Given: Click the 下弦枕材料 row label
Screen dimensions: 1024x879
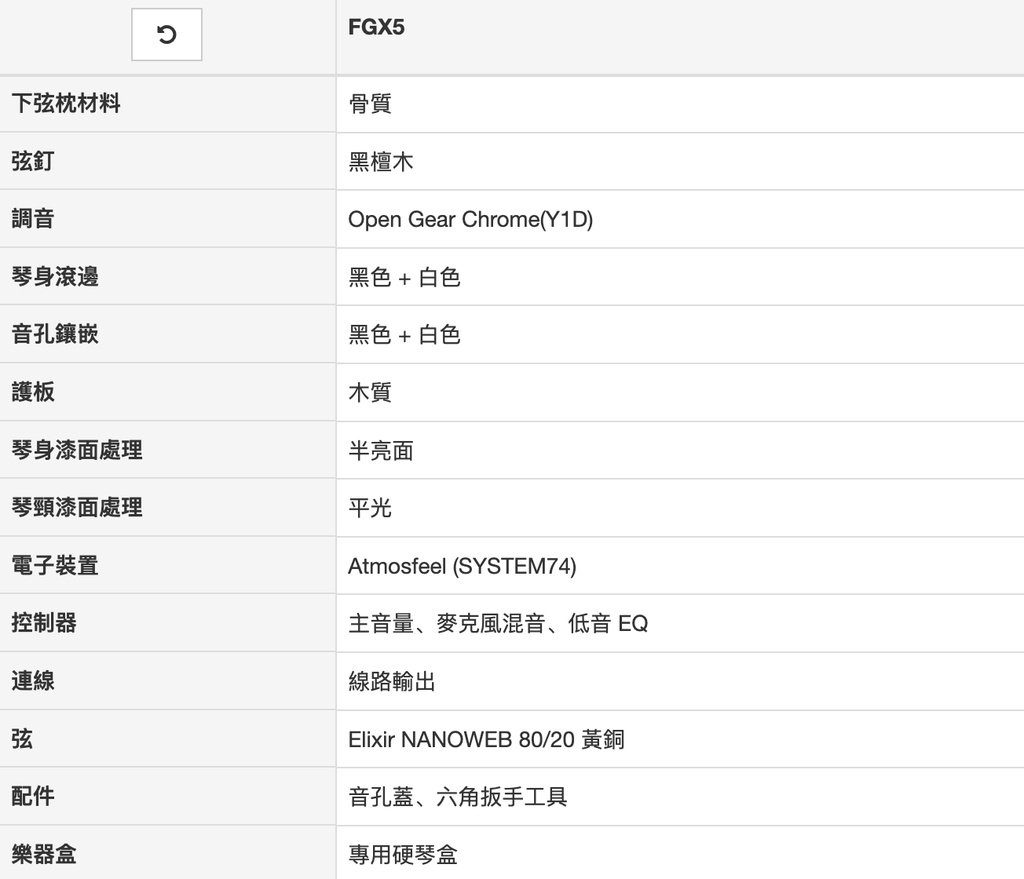Looking at the screenshot, I should click(x=66, y=103).
